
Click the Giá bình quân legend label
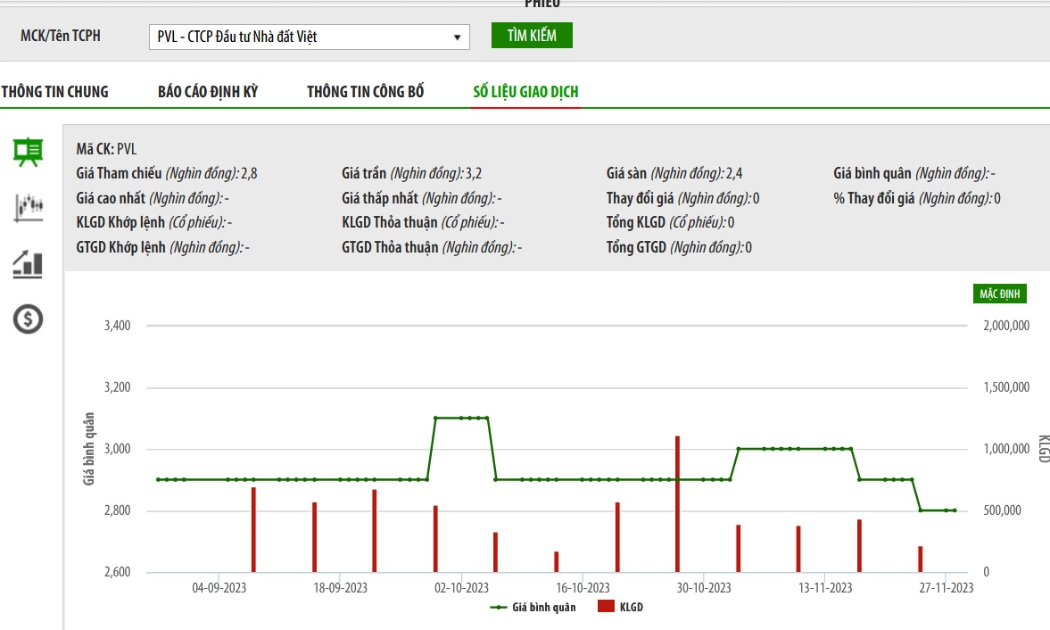544,607
